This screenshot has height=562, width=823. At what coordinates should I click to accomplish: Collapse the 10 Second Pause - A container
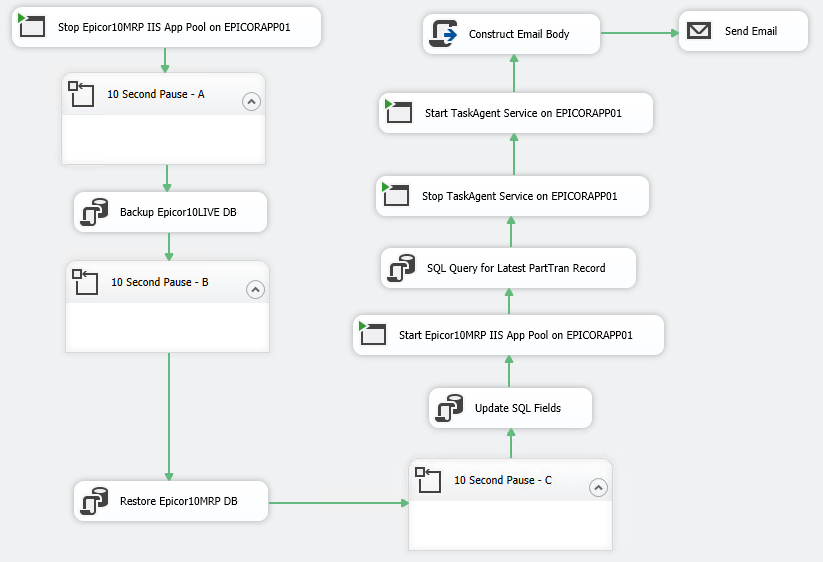point(251,101)
